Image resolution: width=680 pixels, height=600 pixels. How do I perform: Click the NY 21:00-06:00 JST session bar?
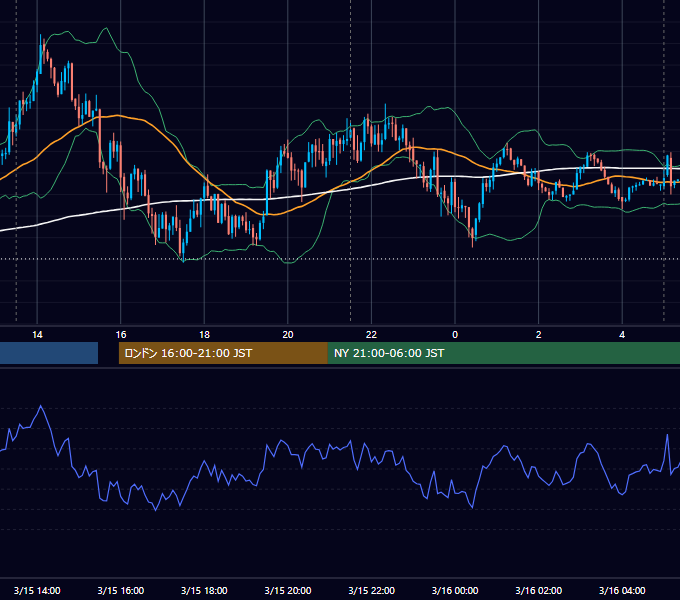503,353
